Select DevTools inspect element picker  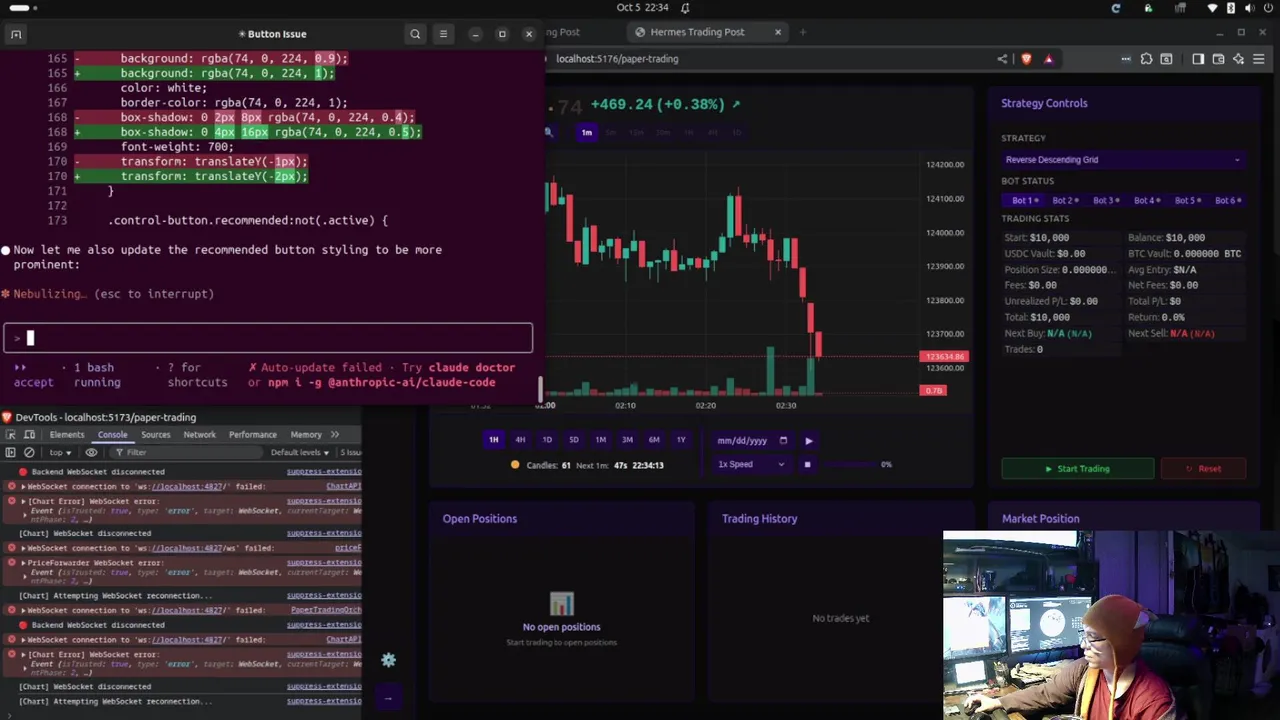click(x=11, y=435)
